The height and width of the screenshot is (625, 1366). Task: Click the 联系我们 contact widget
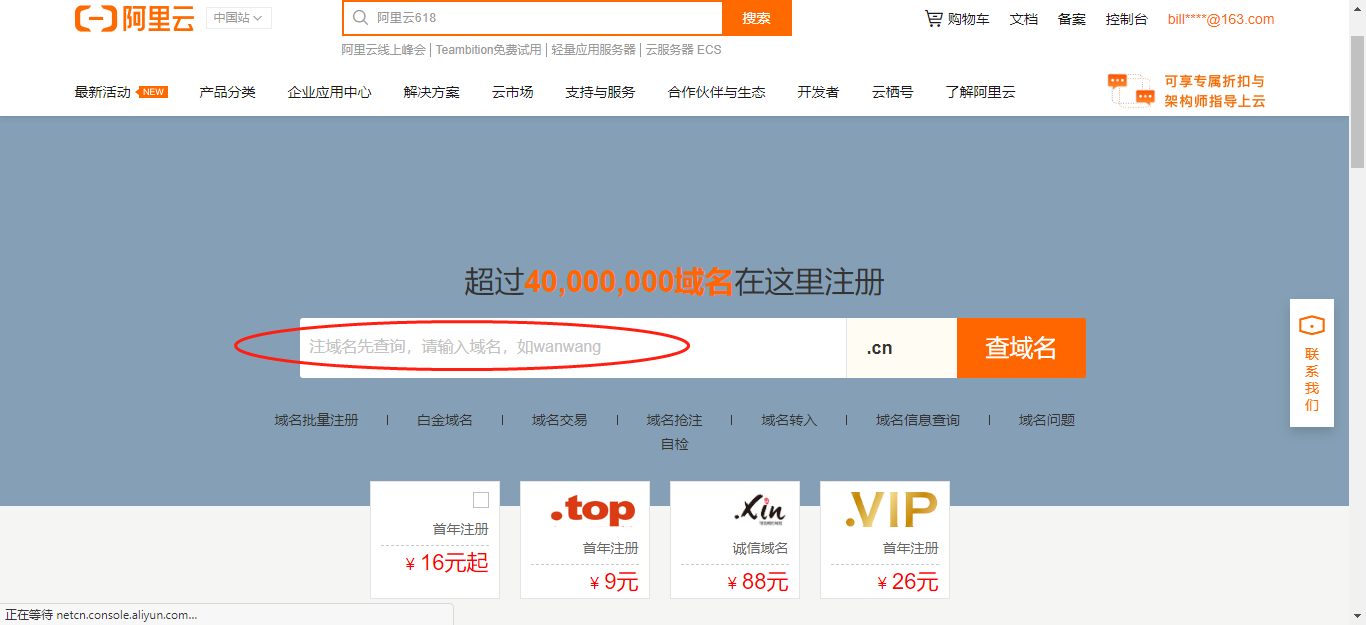1312,363
